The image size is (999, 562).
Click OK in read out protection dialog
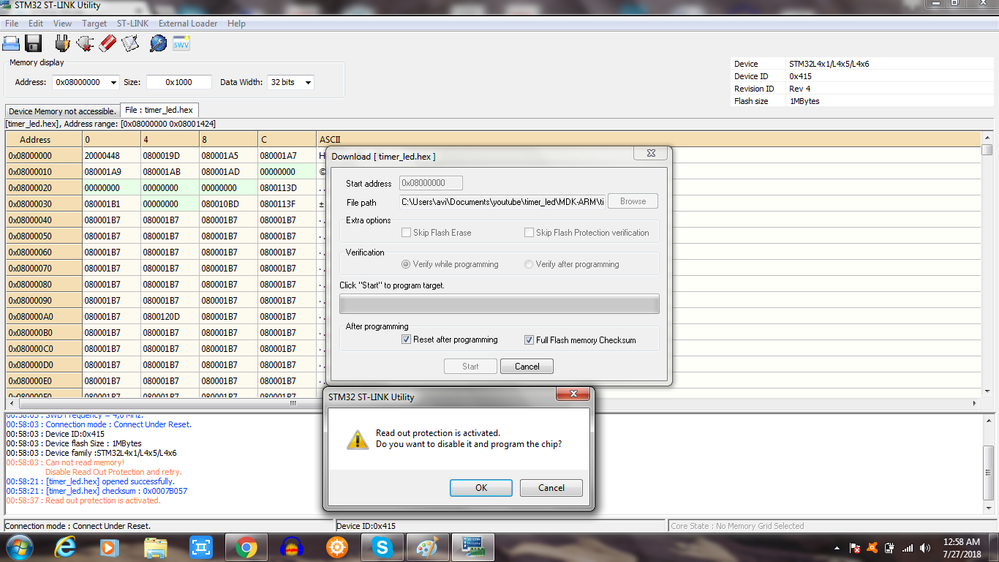481,487
